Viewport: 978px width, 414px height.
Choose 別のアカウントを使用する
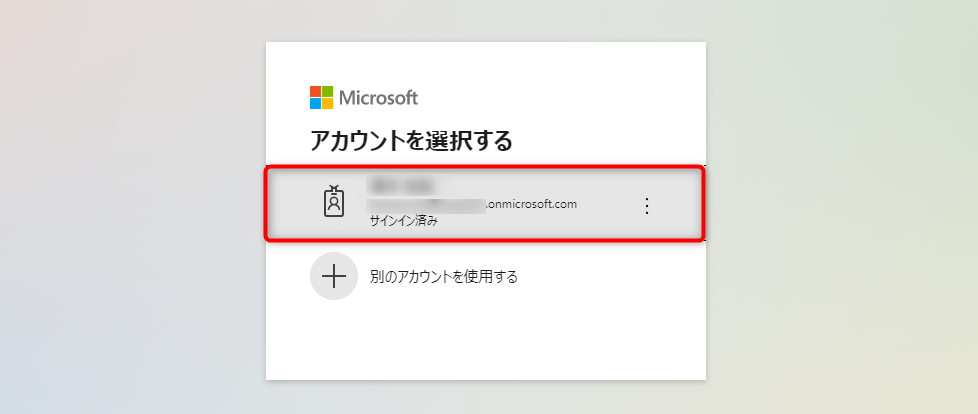pos(443,276)
